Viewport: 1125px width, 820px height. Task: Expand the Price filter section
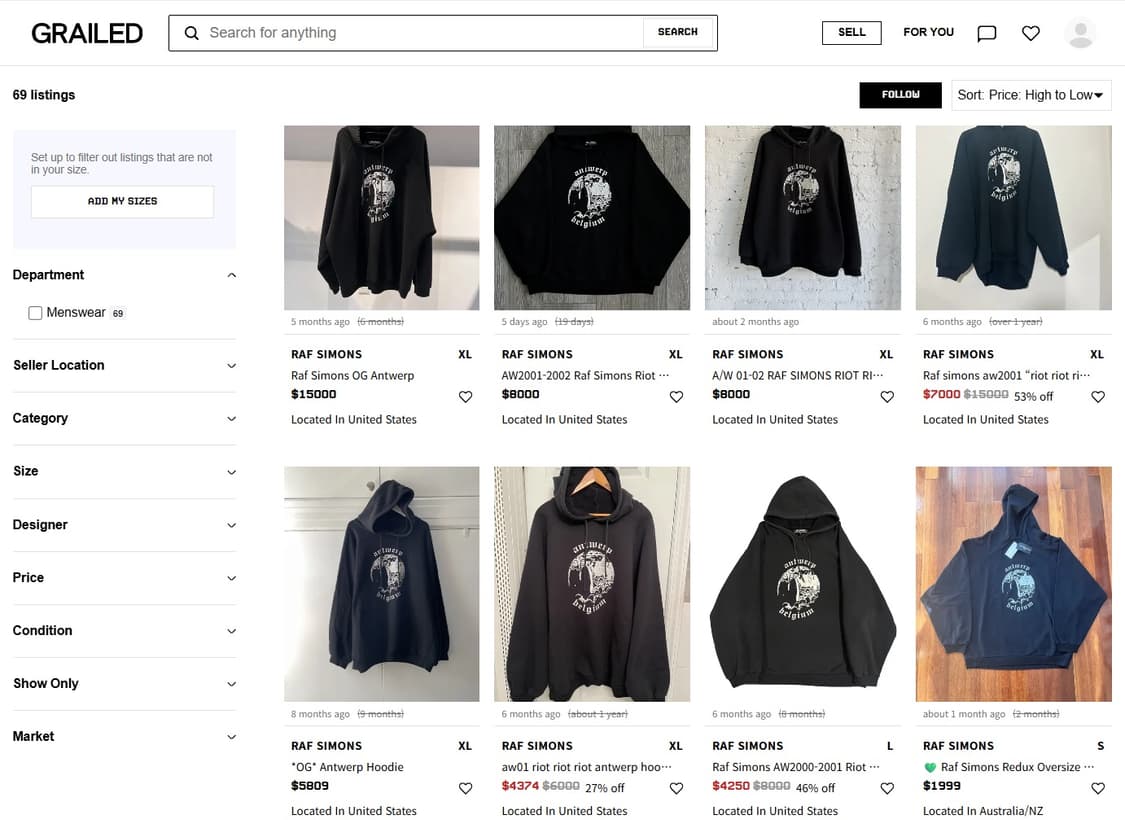[124, 577]
